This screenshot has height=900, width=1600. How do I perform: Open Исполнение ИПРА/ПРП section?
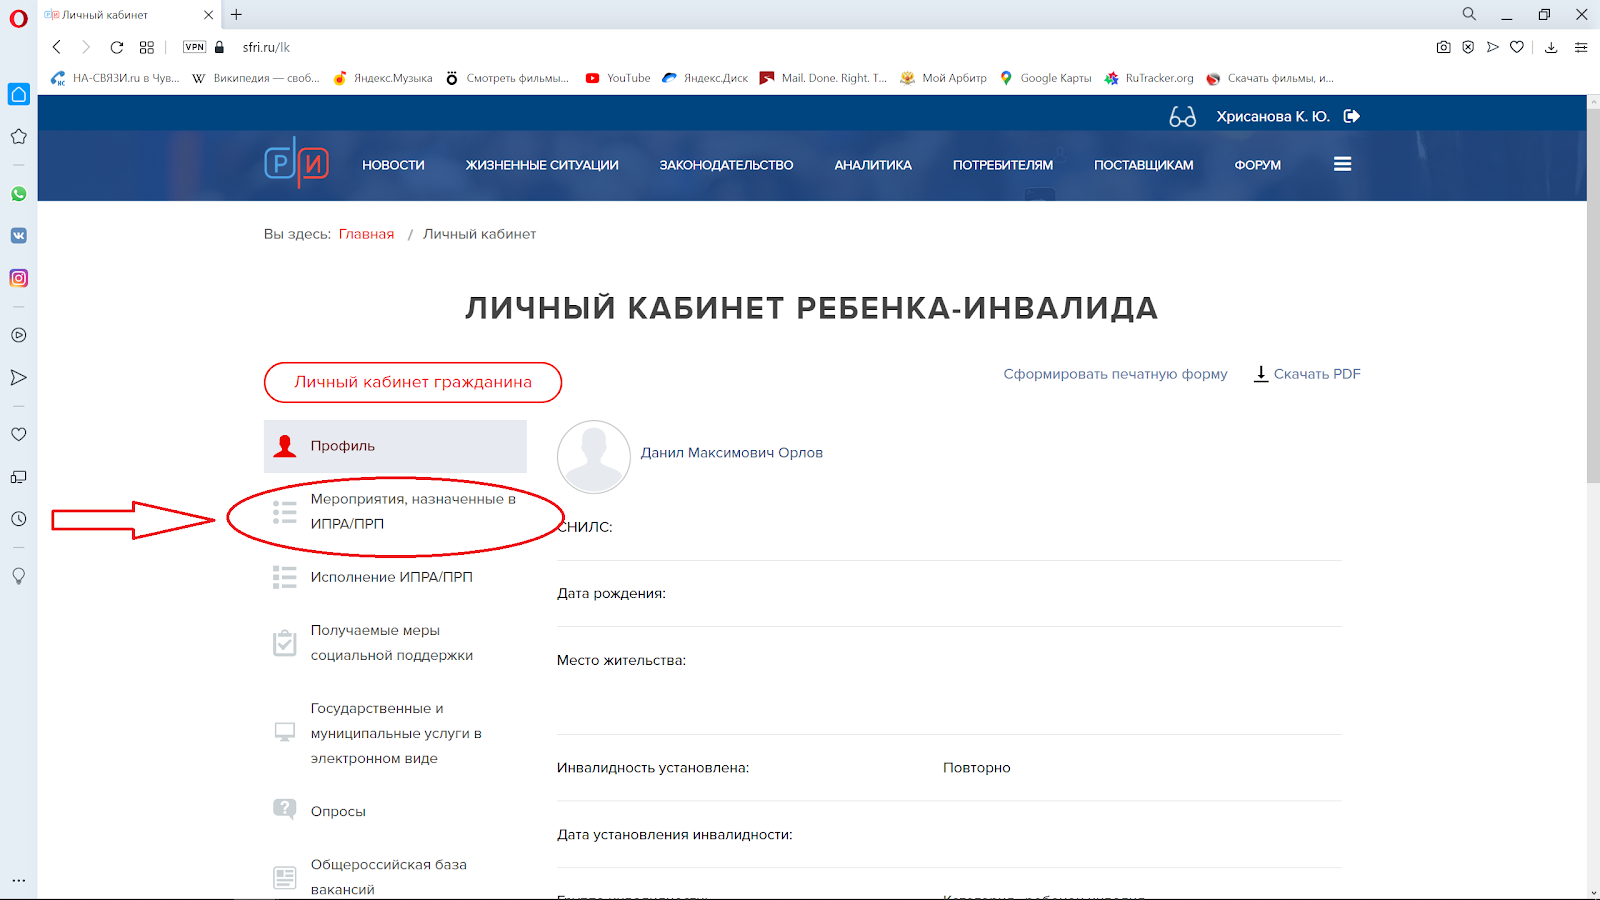(x=391, y=577)
